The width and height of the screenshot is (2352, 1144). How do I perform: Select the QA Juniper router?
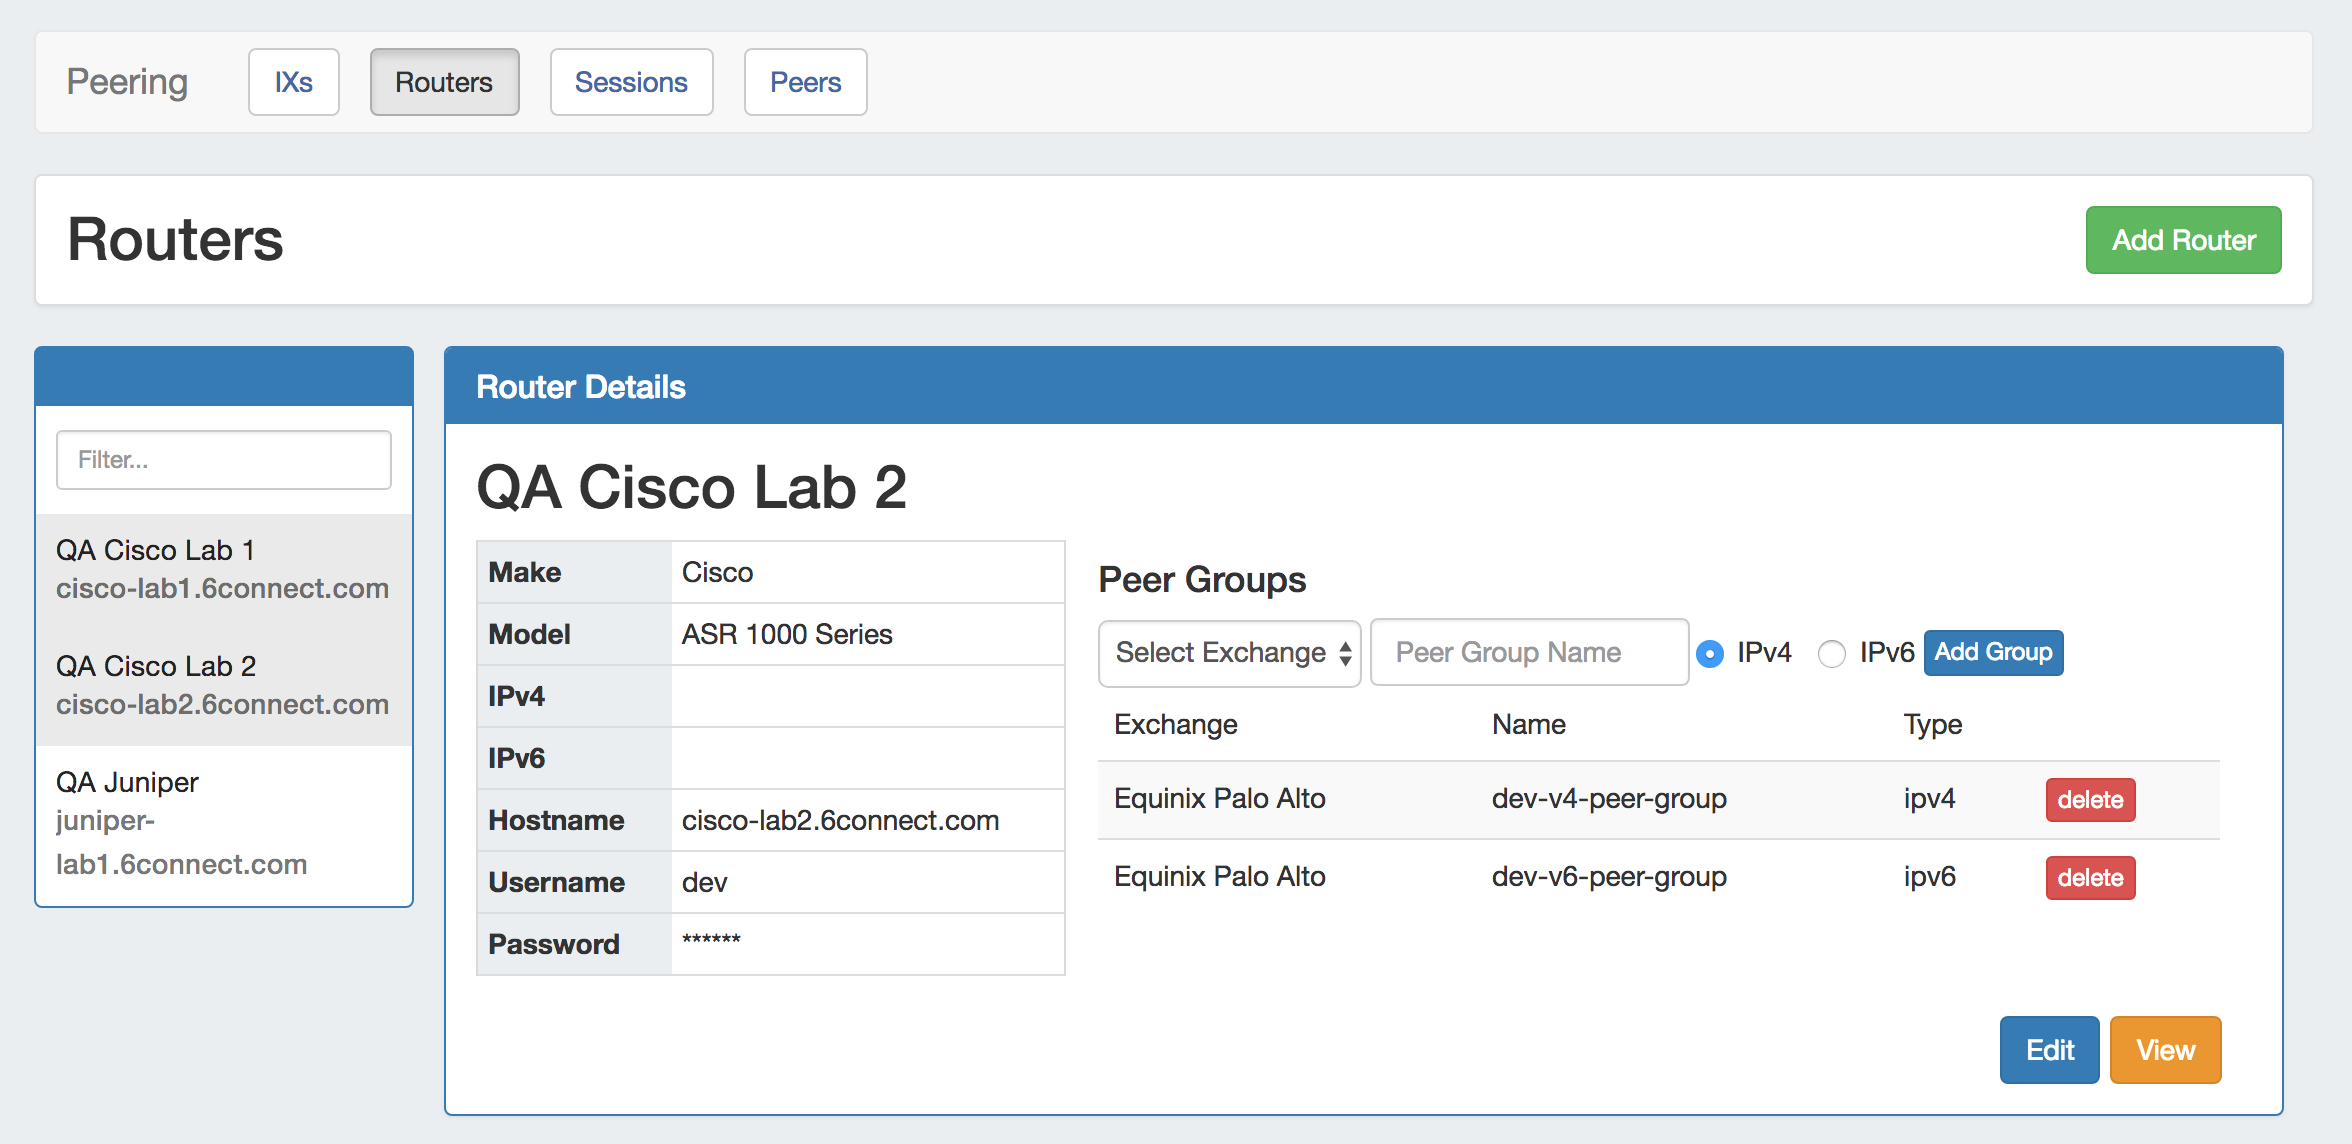click(x=223, y=822)
